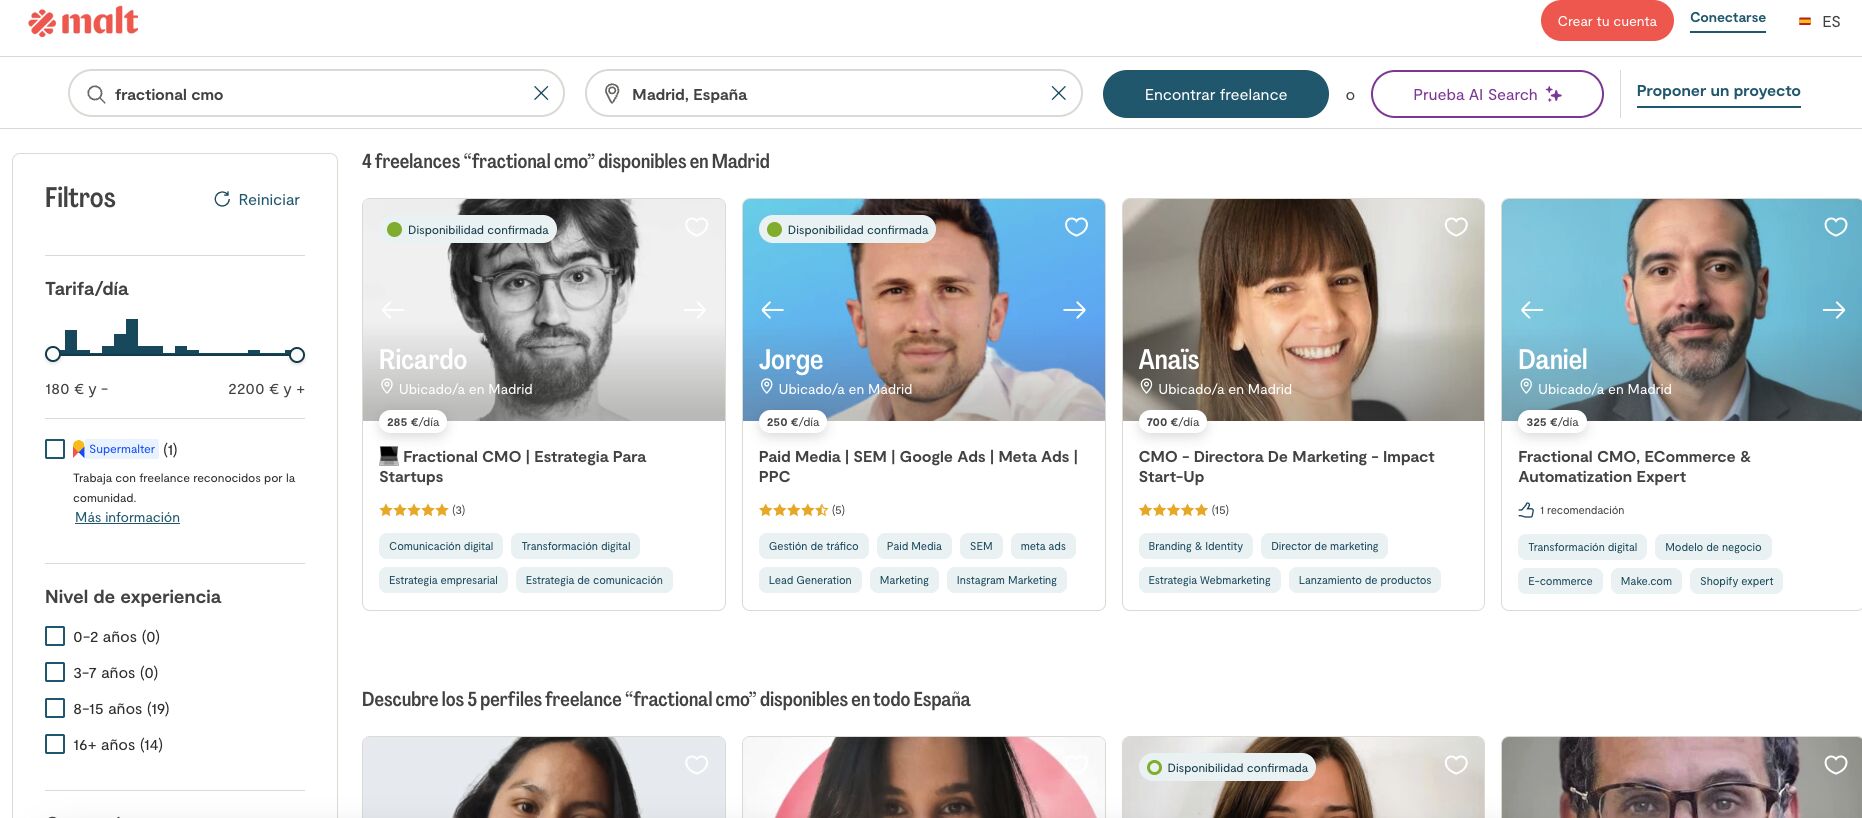Clear the Madrid, España location field
1862x818 pixels.
pyautogui.click(x=1058, y=93)
